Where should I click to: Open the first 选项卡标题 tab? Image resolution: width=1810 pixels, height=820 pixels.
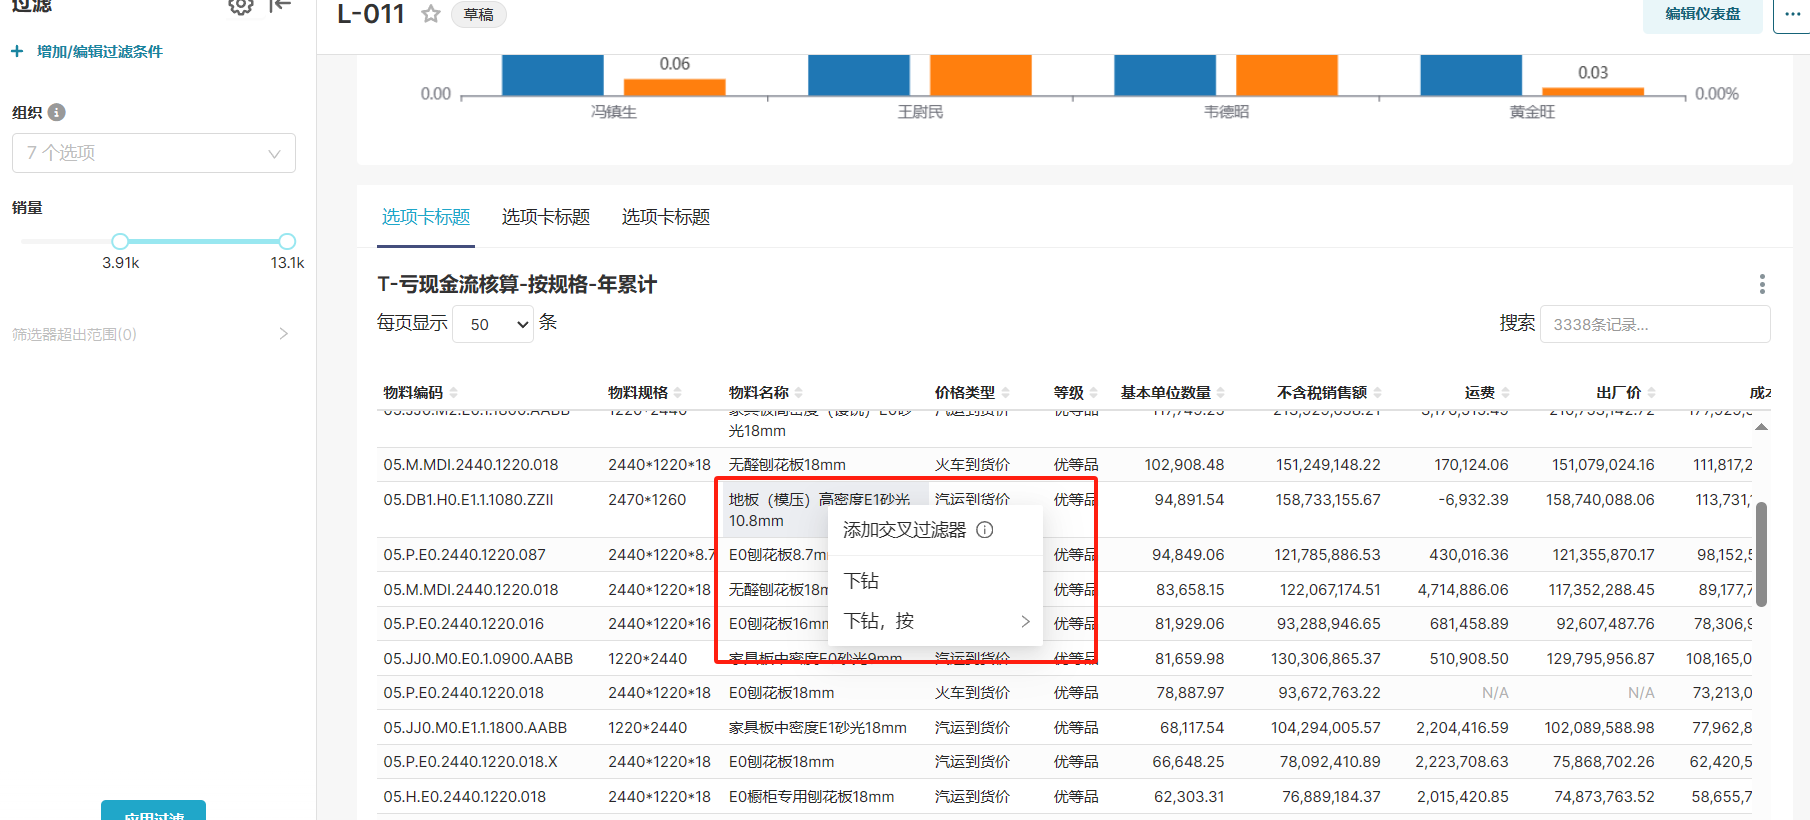click(x=426, y=217)
